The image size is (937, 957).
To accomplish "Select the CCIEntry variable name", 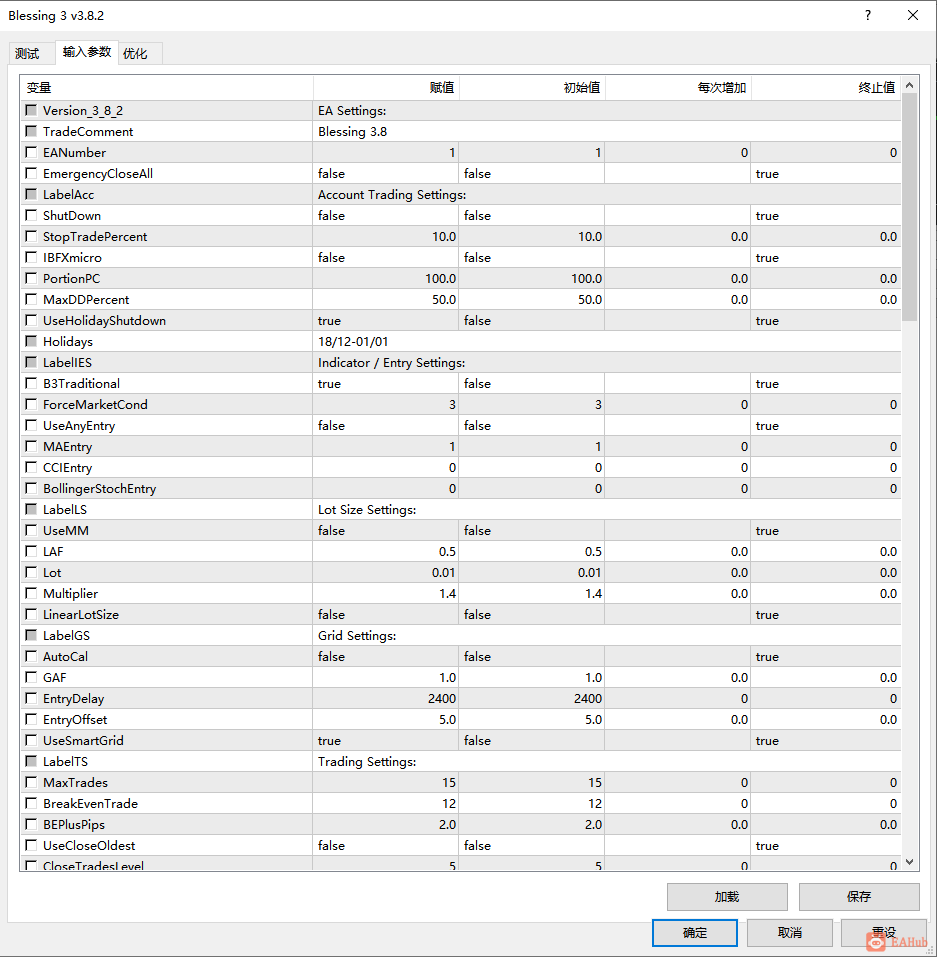I will tap(67, 468).
